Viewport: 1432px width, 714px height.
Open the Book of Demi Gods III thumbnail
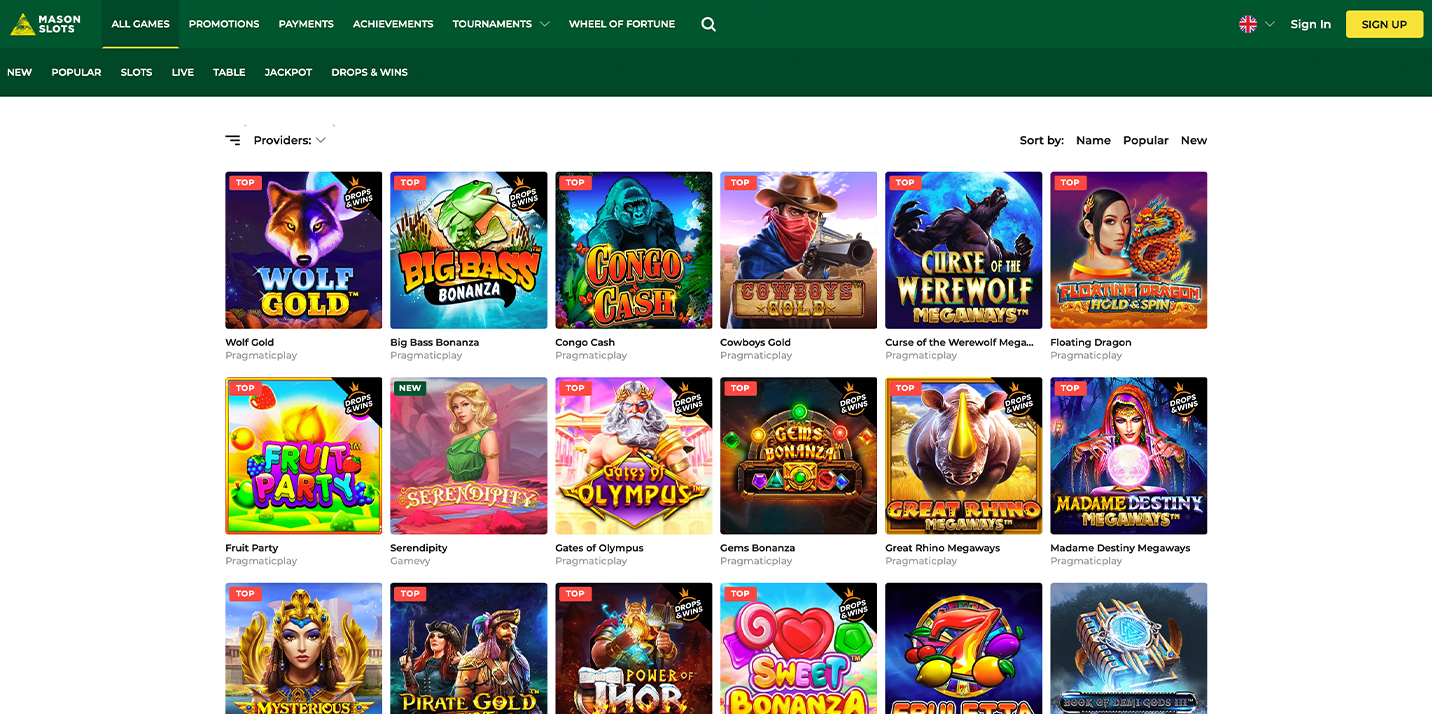[x=1128, y=648]
